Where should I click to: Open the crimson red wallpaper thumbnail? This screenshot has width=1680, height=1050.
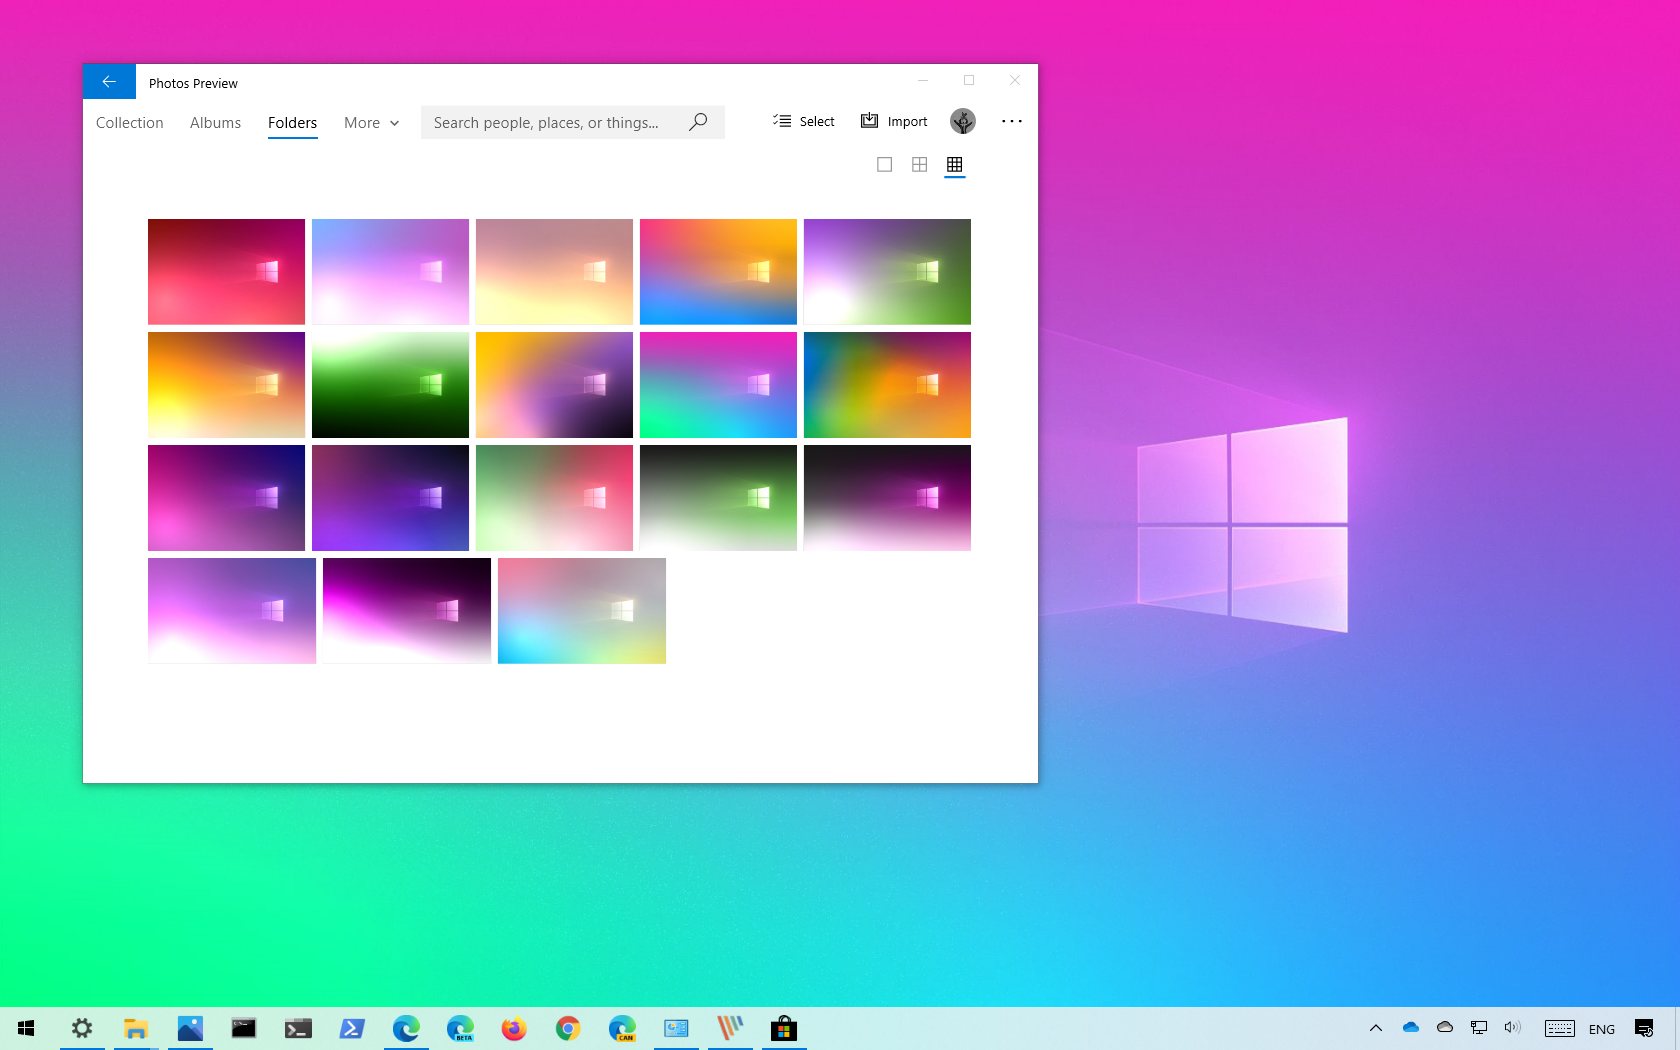point(226,272)
